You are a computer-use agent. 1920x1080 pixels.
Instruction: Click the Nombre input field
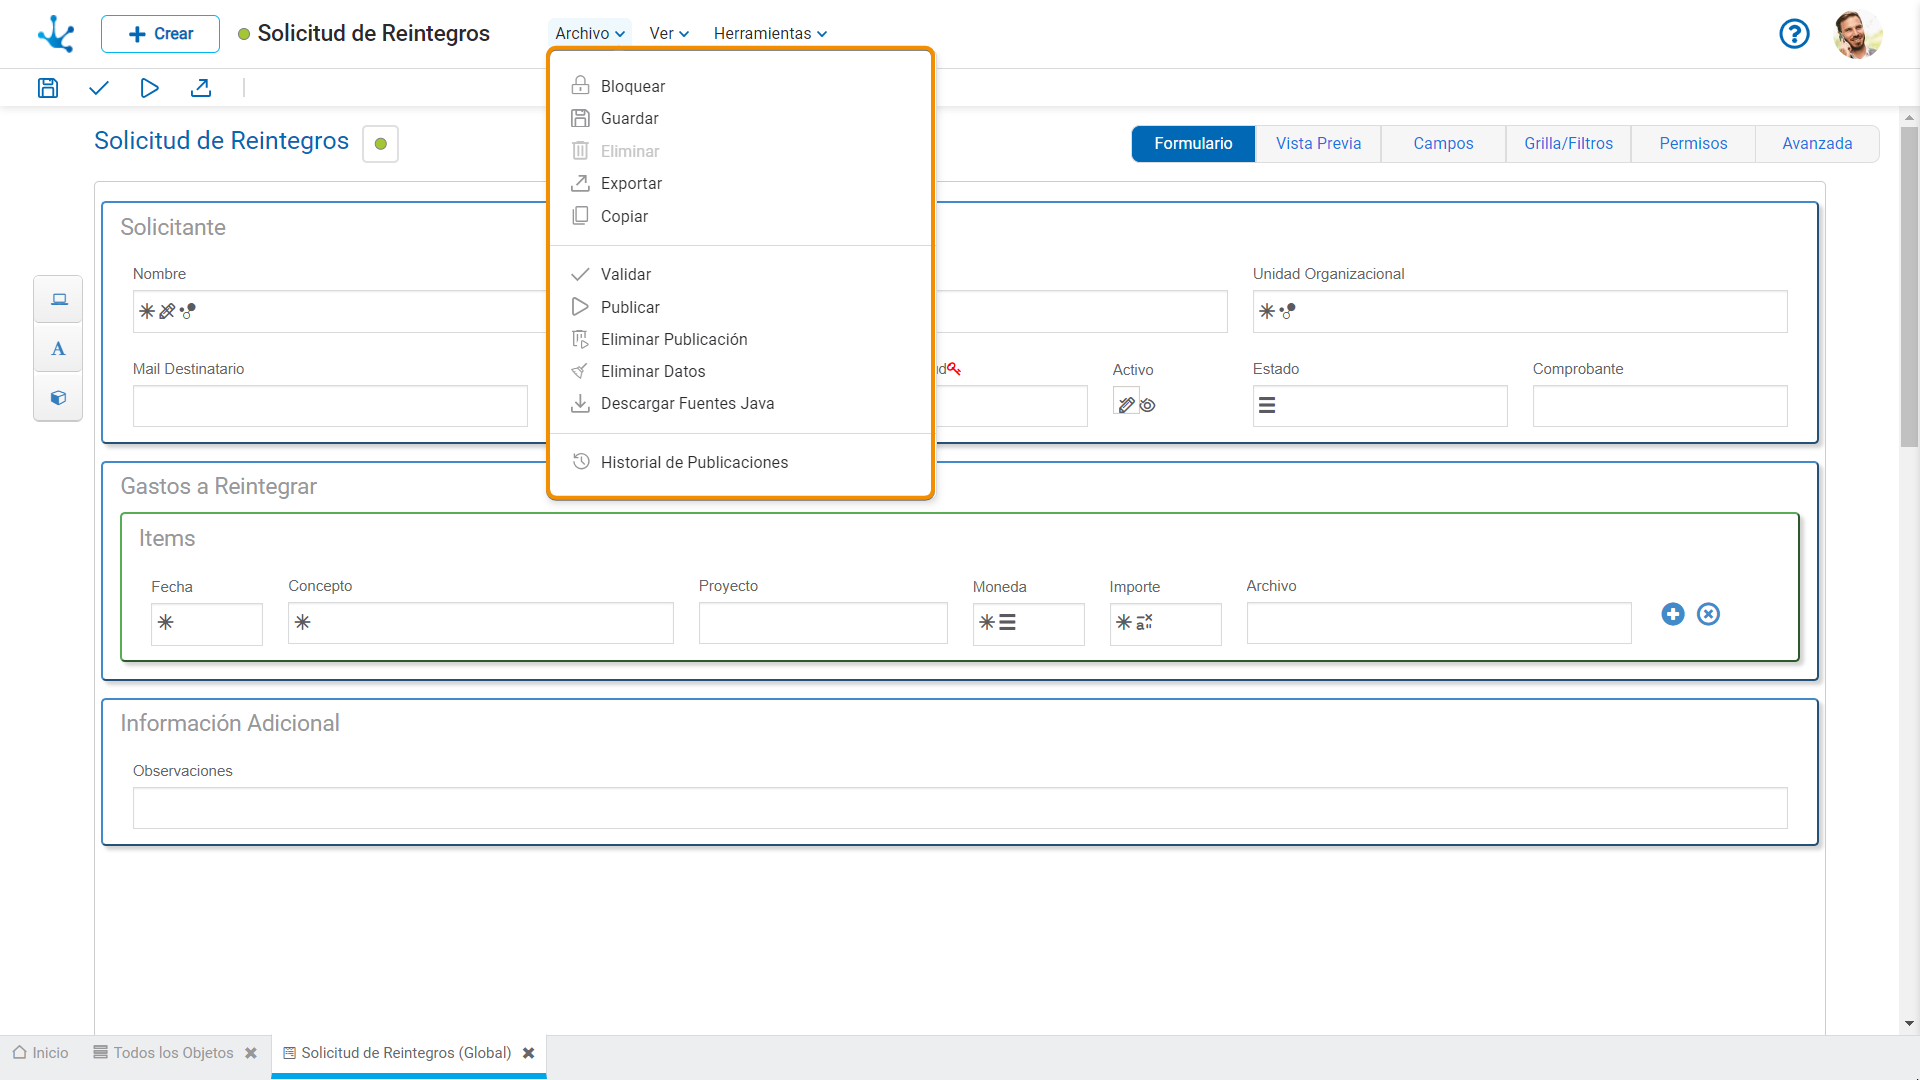[x=340, y=311]
